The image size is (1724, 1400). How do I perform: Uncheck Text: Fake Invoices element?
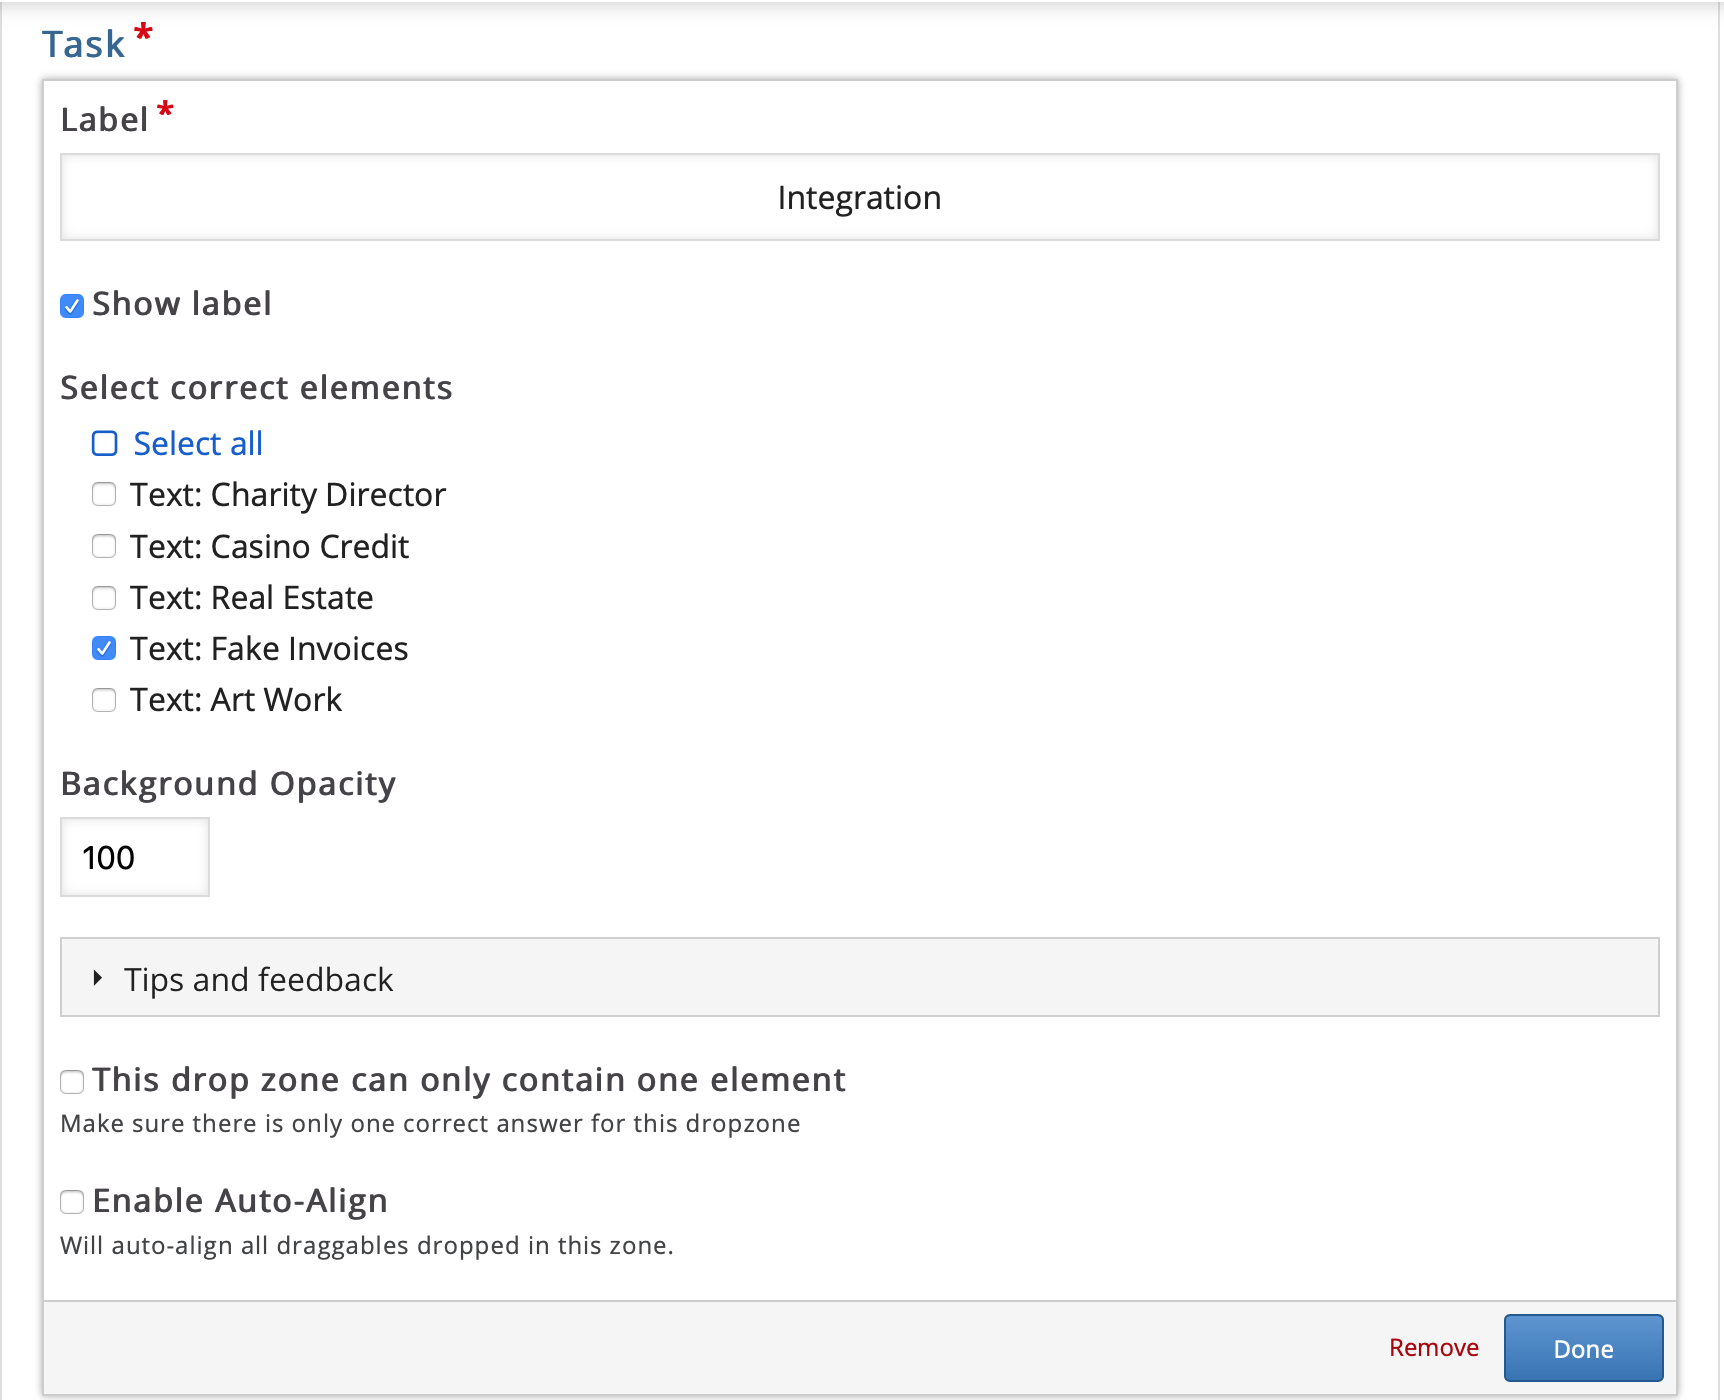pyautogui.click(x=104, y=648)
